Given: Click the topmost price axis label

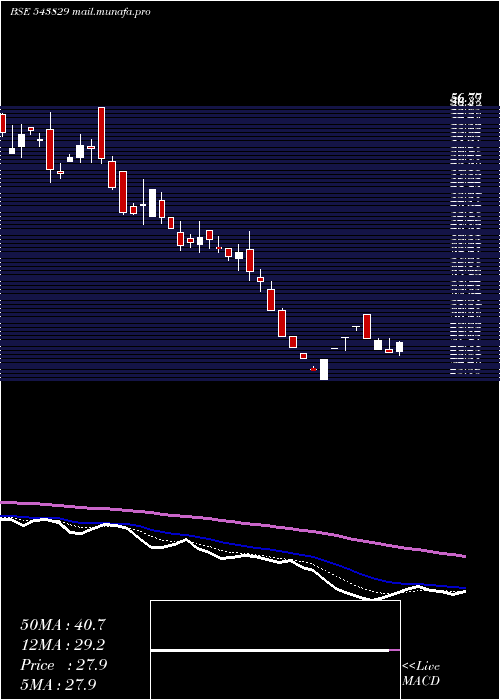Looking at the screenshot, I should click(466, 96).
